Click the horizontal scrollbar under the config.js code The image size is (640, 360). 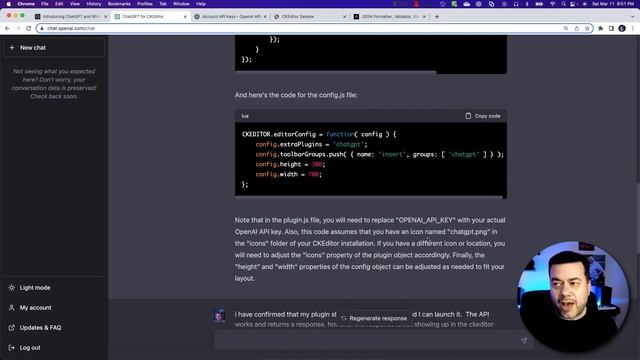click(x=369, y=198)
